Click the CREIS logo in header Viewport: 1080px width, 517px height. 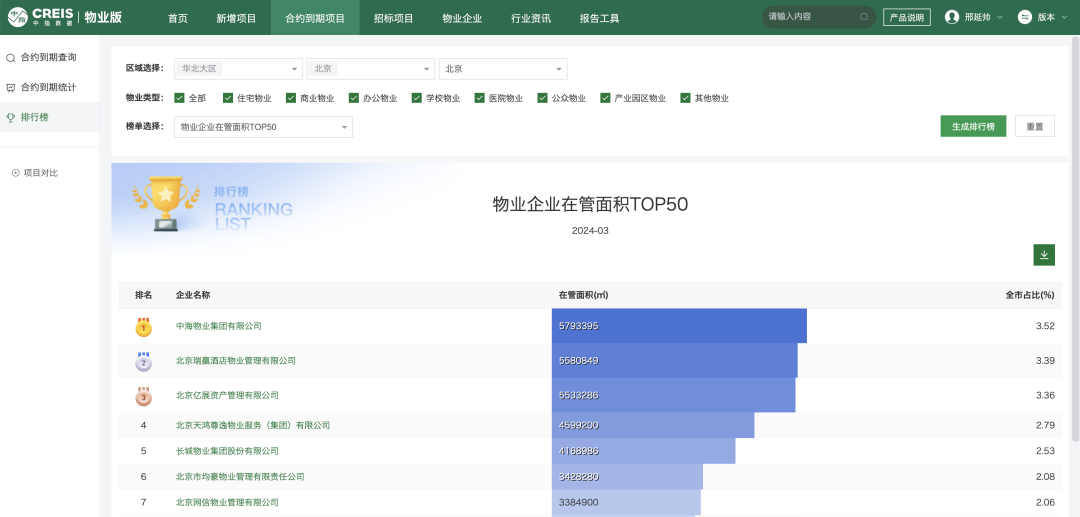click(x=39, y=17)
